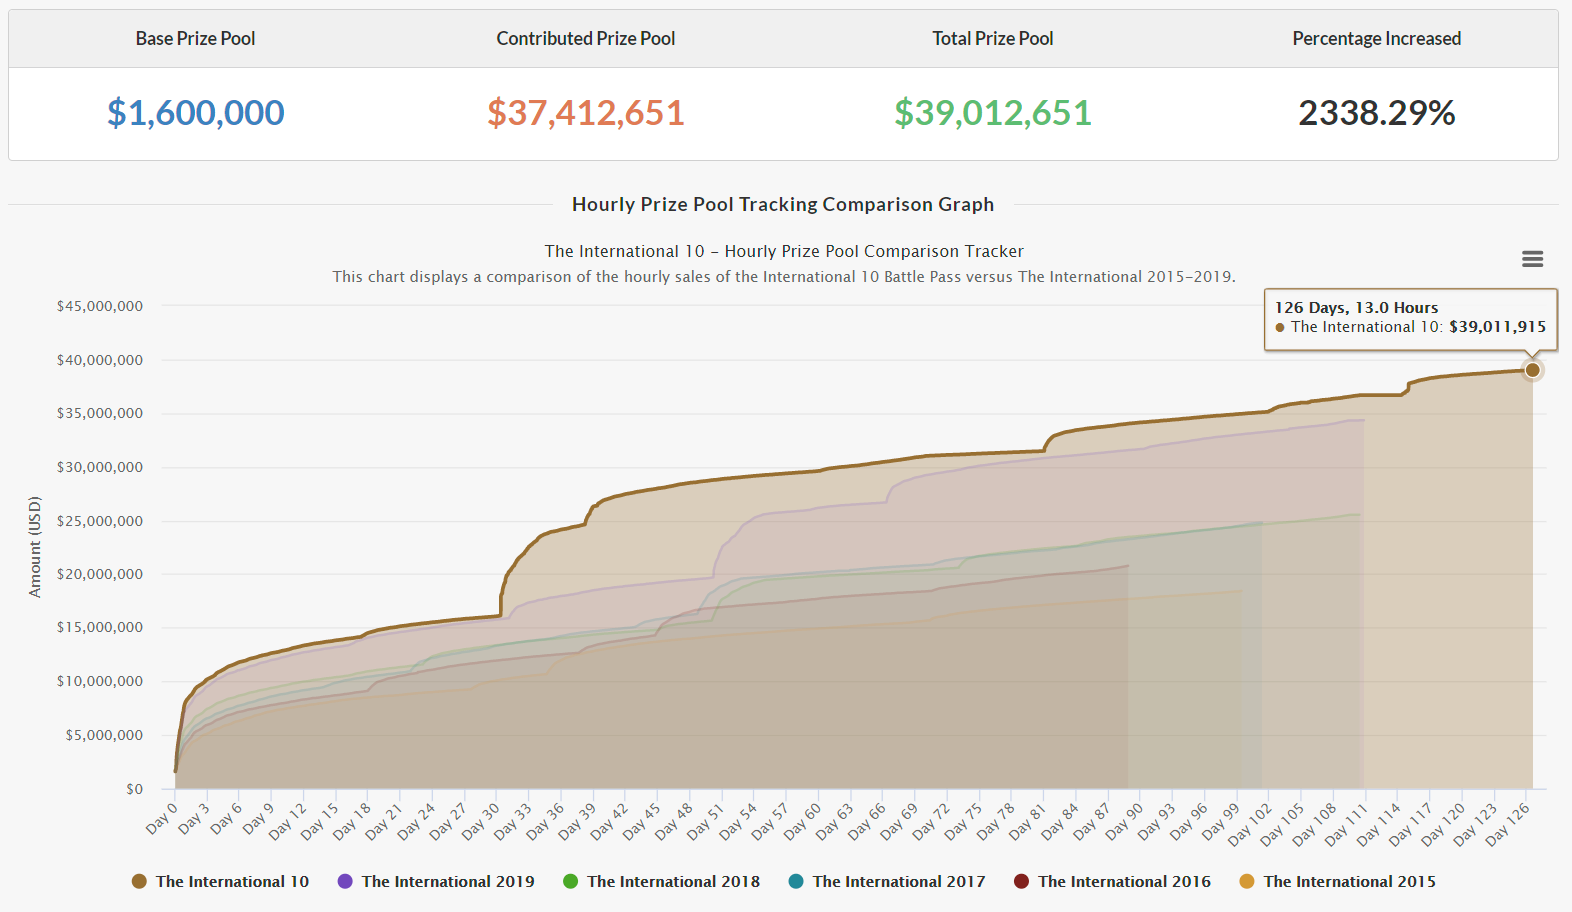The height and width of the screenshot is (912, 1572).
Task: Click the green International 2018 legend dot
Action: click(571, 881)
